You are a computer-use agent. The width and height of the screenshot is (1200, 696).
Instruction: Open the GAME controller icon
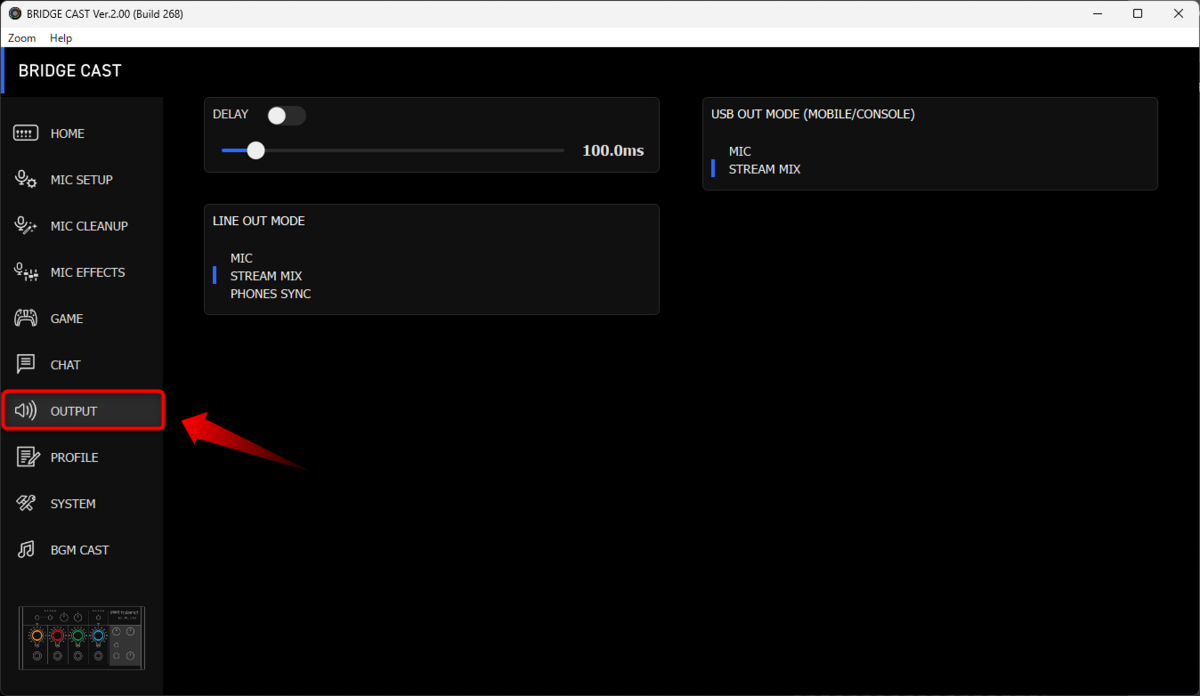click(x=26, y=319)
